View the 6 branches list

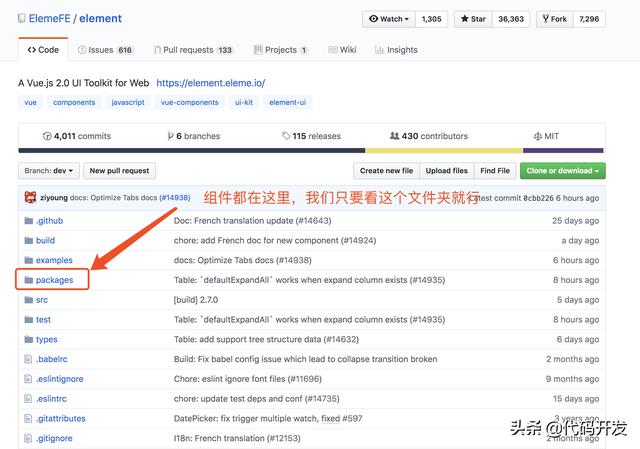(193, 136)
